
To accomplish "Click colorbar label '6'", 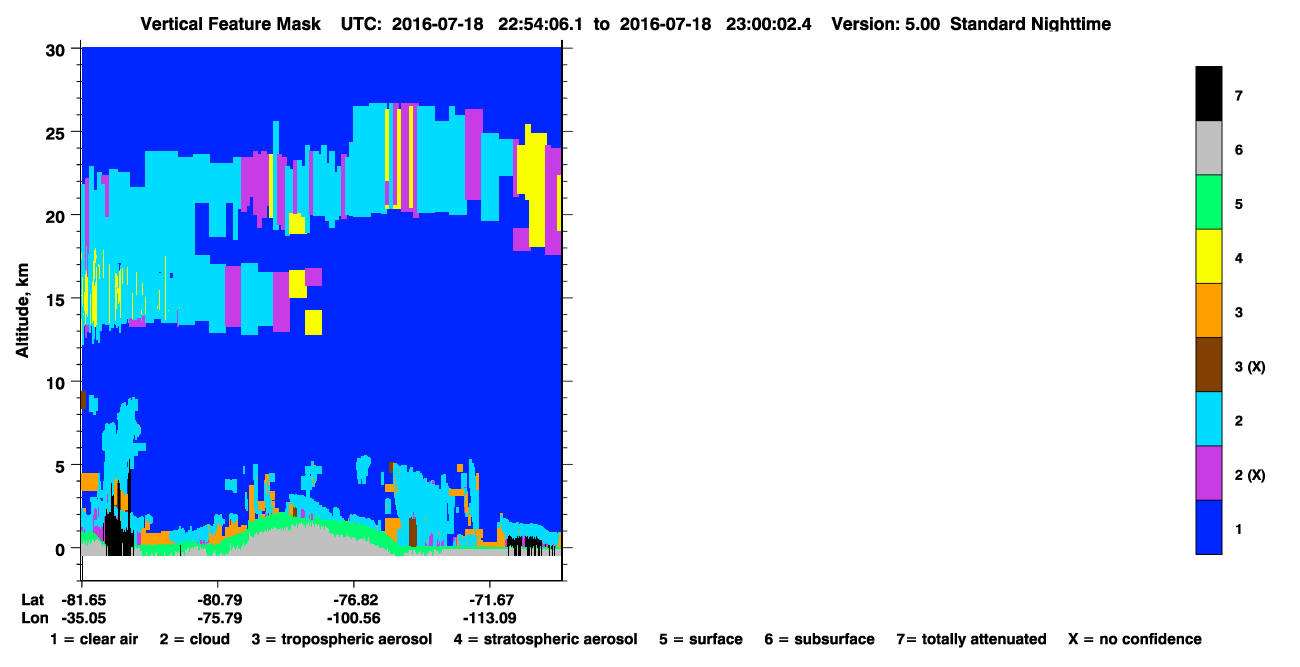I will [1238, 151].
